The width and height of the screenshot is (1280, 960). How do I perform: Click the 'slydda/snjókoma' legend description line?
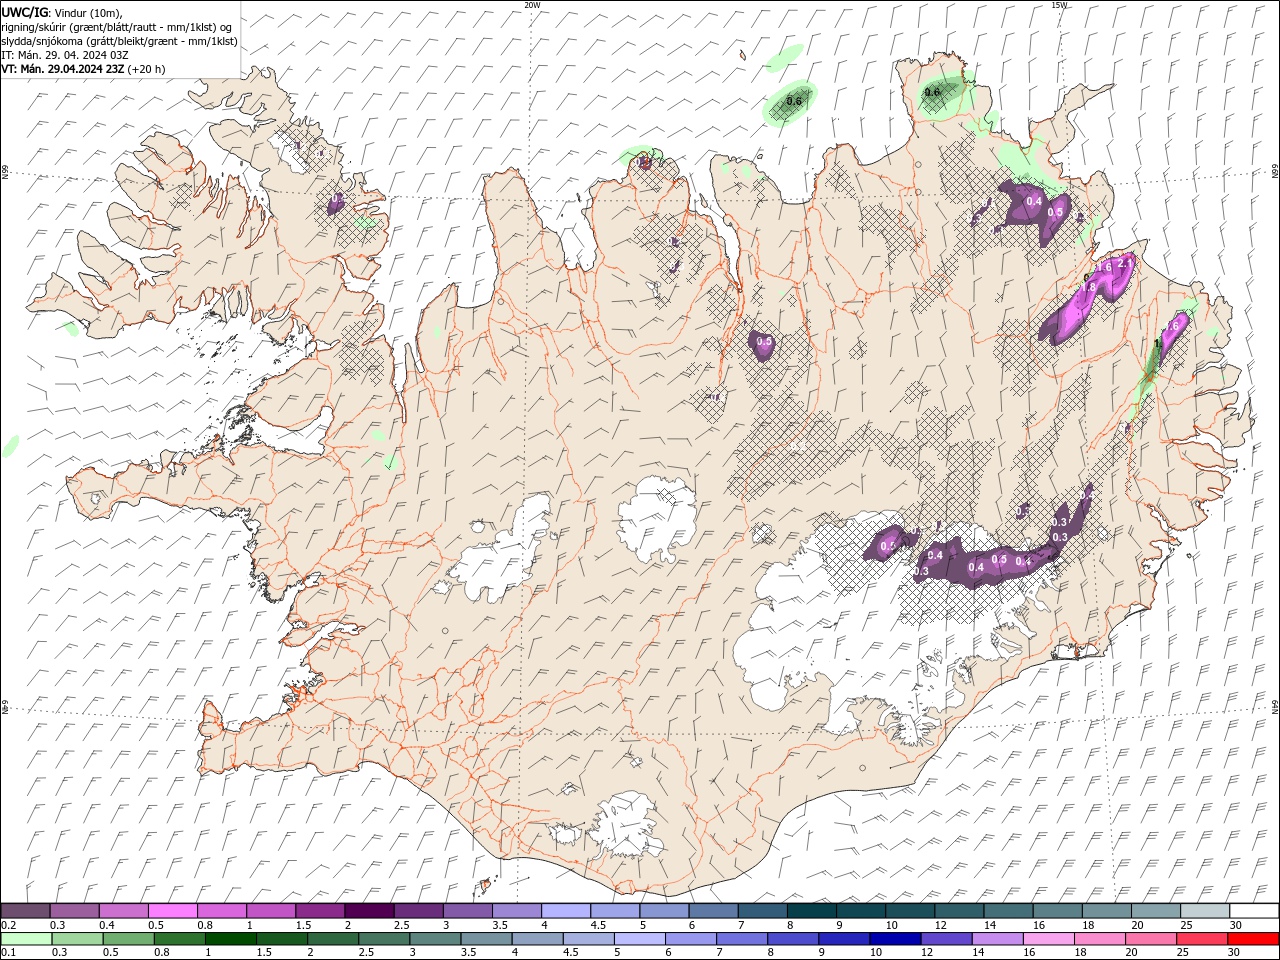[x=119, y=41]
